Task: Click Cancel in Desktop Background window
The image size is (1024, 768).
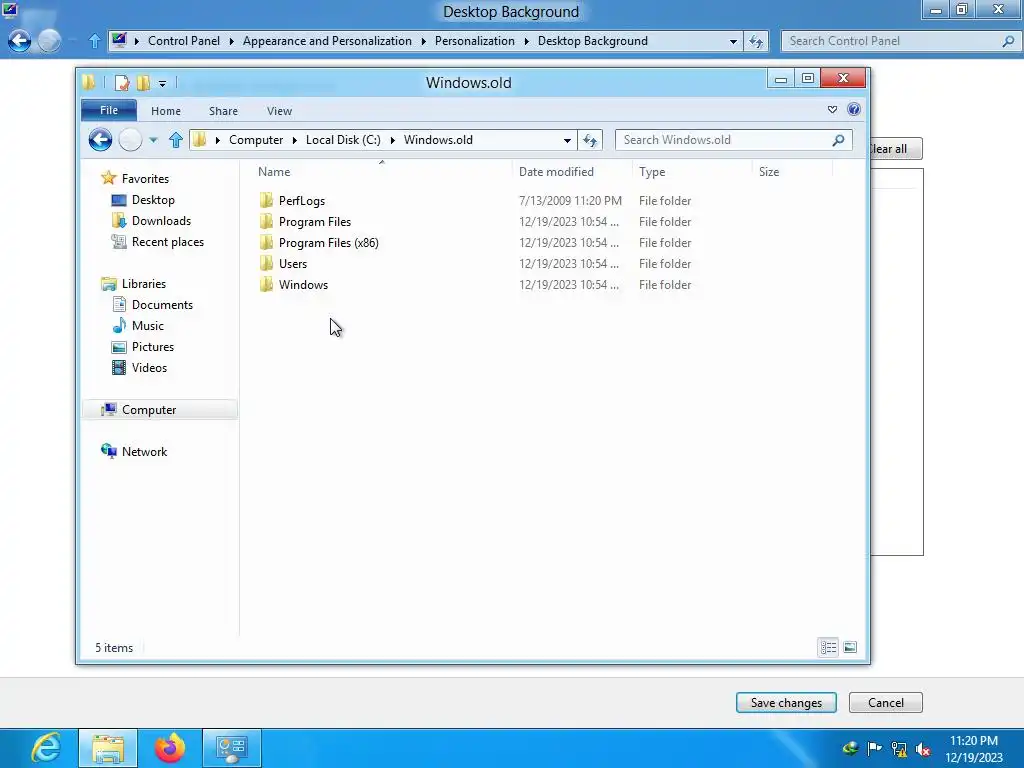Action: coord(886,703)
